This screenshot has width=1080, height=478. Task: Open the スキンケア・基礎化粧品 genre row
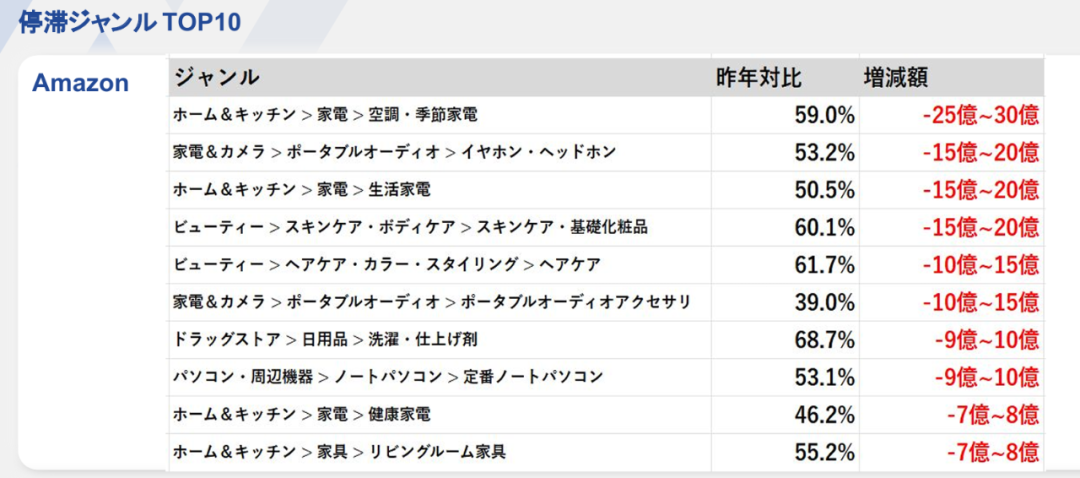point(410,227)
